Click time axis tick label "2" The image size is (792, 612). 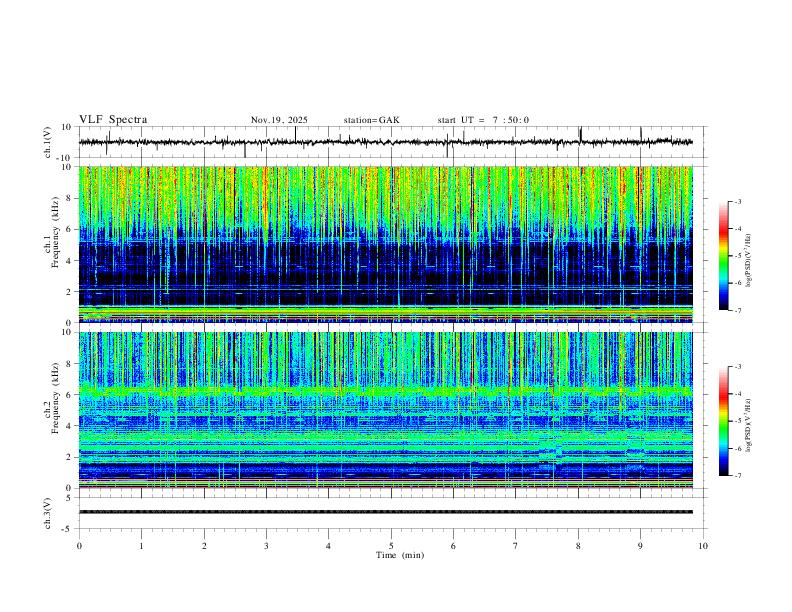click(x=204, y=546)
